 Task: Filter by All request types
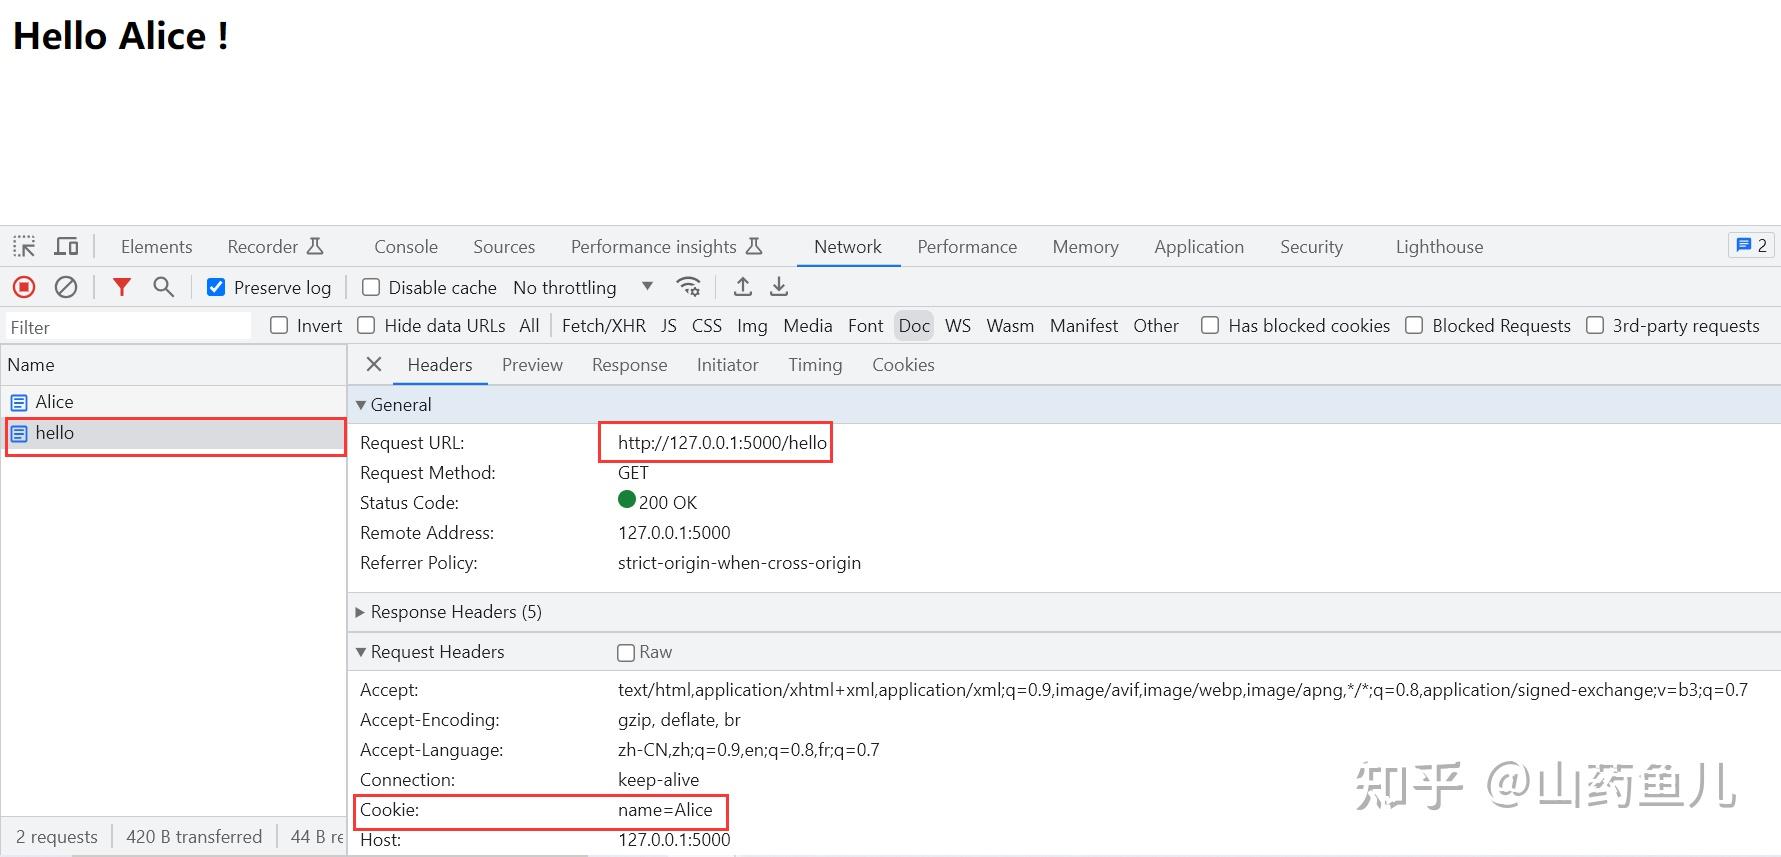click(x=530, y=326)
